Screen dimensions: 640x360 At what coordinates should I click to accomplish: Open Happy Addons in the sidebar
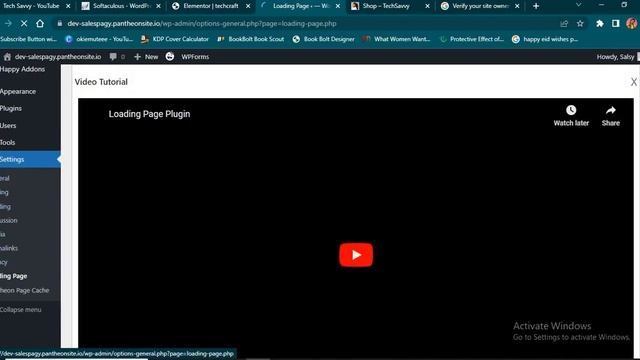22,69
